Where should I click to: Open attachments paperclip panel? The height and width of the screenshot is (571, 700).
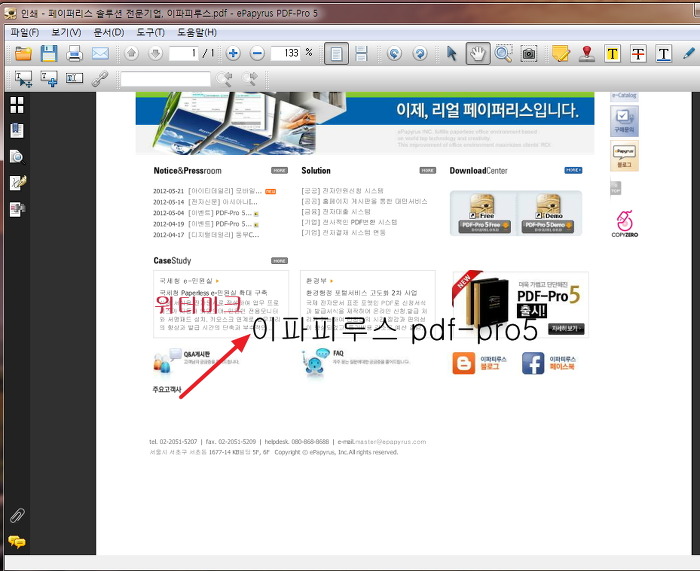[x=17, y=516]
